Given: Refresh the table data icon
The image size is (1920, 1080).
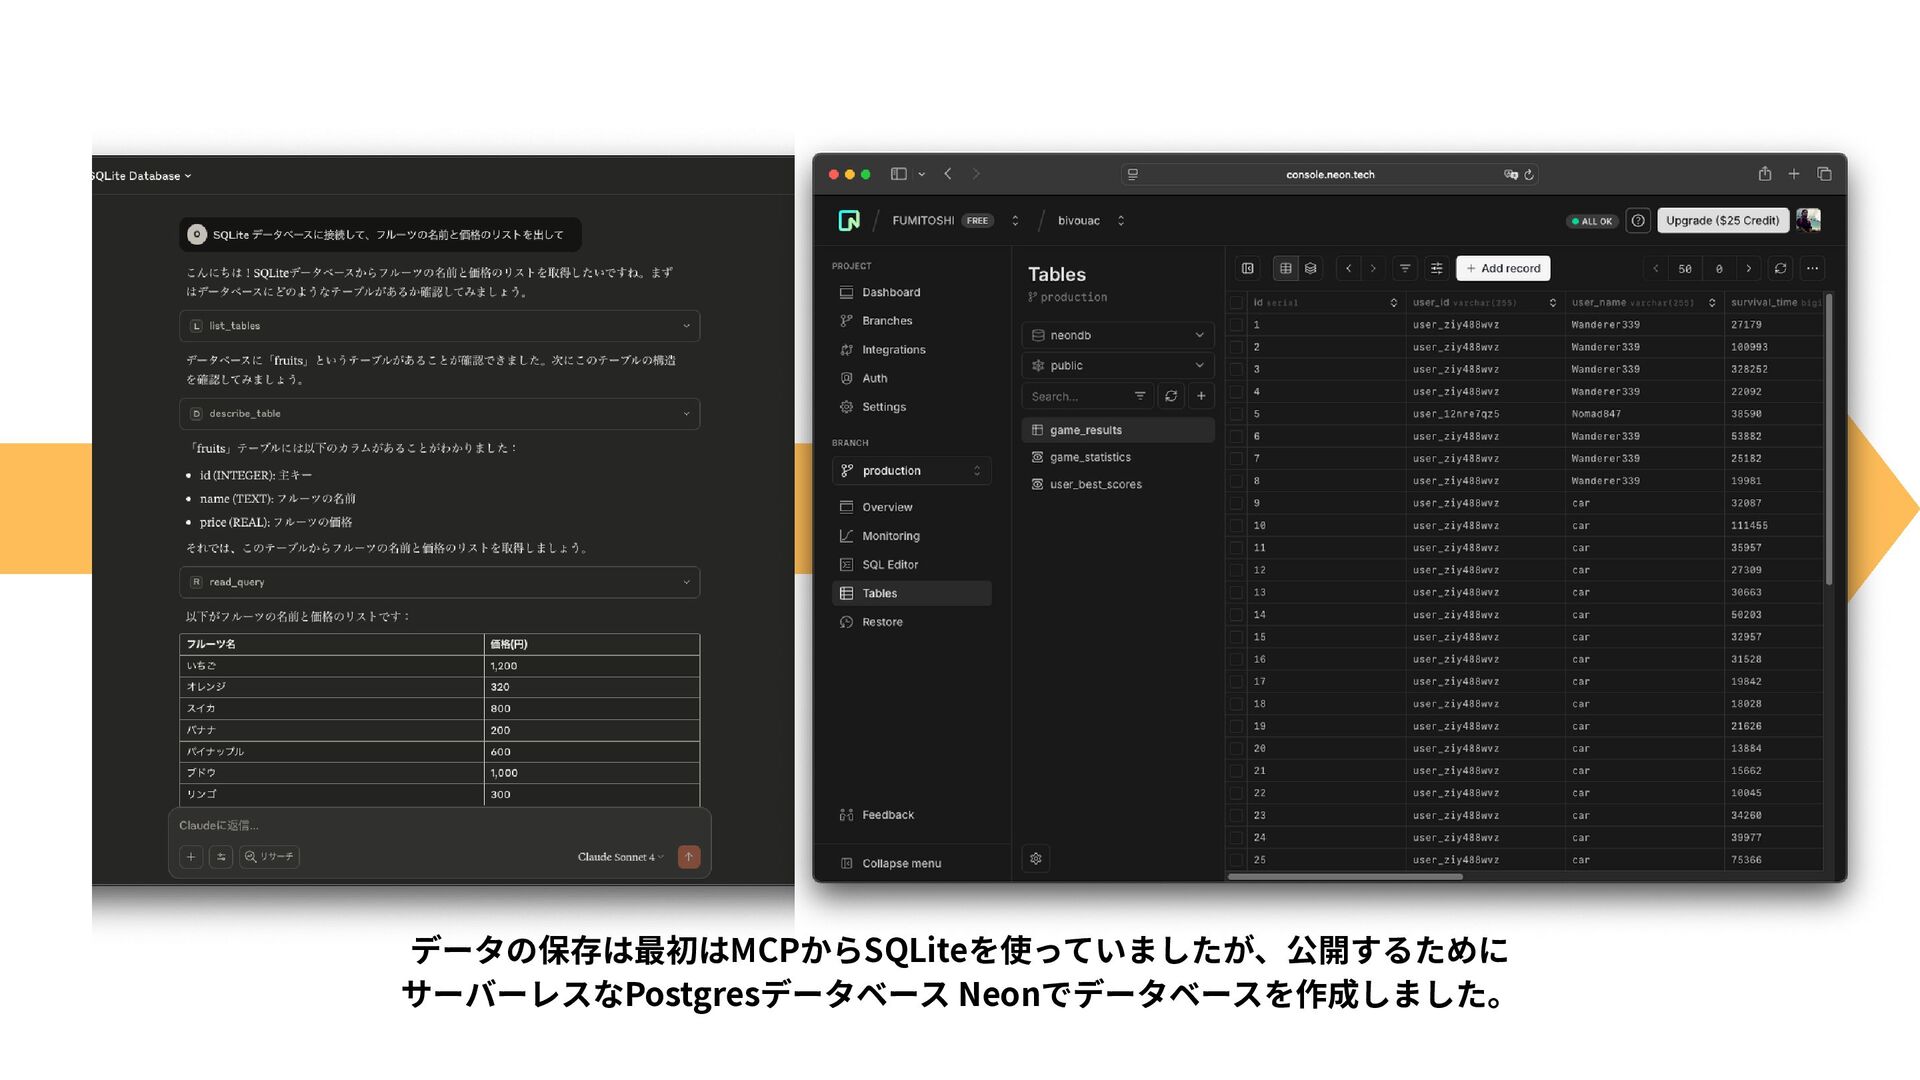Looking at the screenshot, I should click(1781, 269).
